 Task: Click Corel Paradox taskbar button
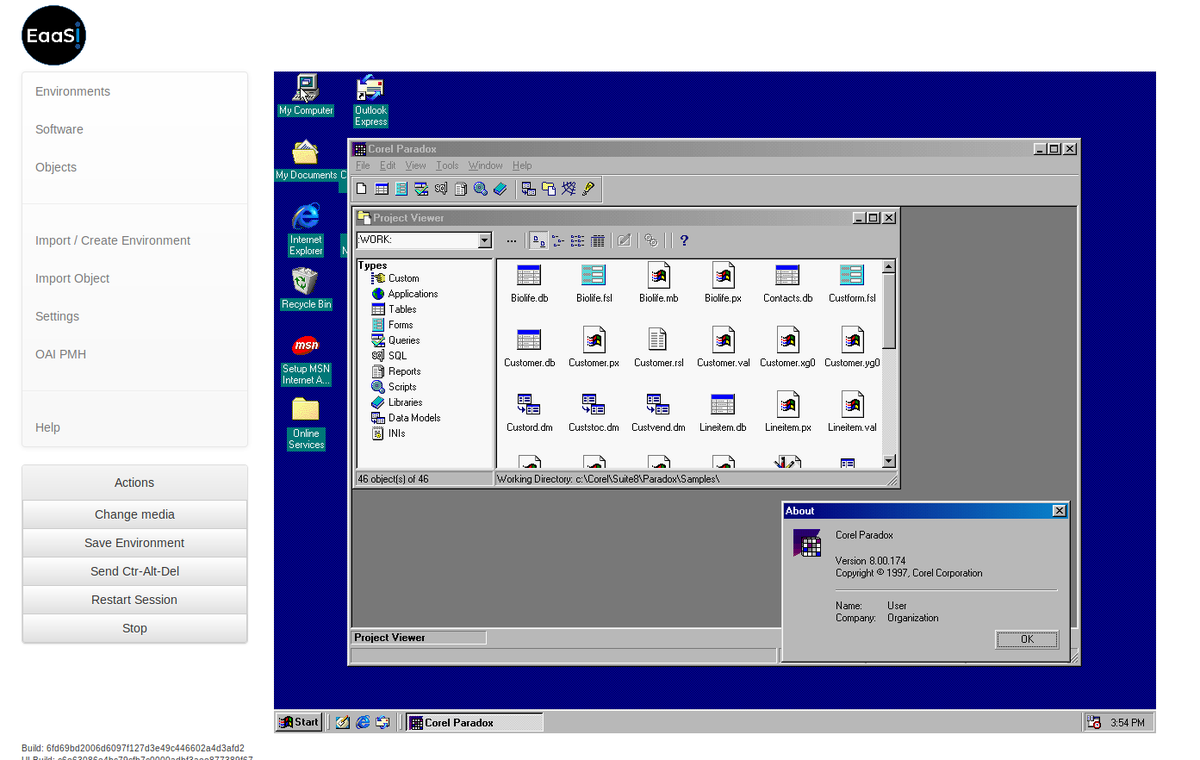(474, 722)
